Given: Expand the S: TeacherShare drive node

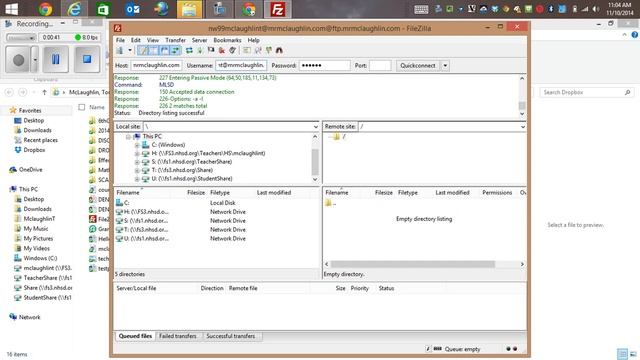Looking at the screenshot, I should pyautogui.click(x=137, y=162).
